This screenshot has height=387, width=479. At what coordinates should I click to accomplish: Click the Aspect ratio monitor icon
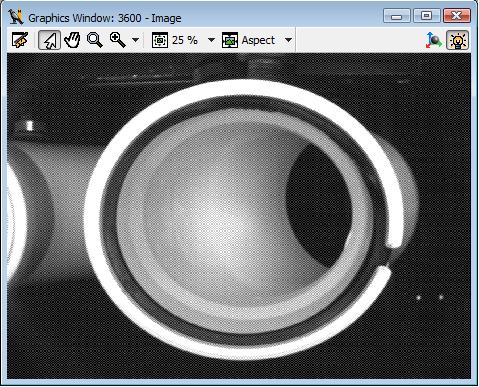[x=230, y=40]
